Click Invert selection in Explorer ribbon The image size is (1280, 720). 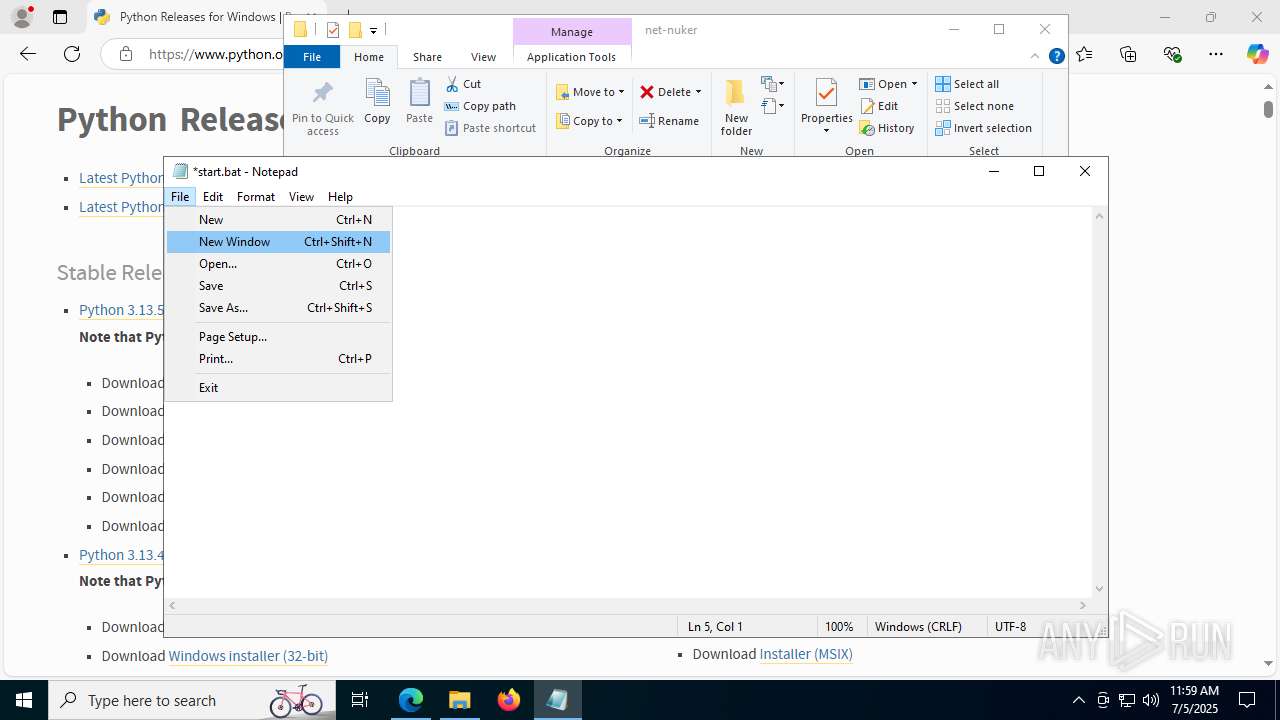coord(983,128)
